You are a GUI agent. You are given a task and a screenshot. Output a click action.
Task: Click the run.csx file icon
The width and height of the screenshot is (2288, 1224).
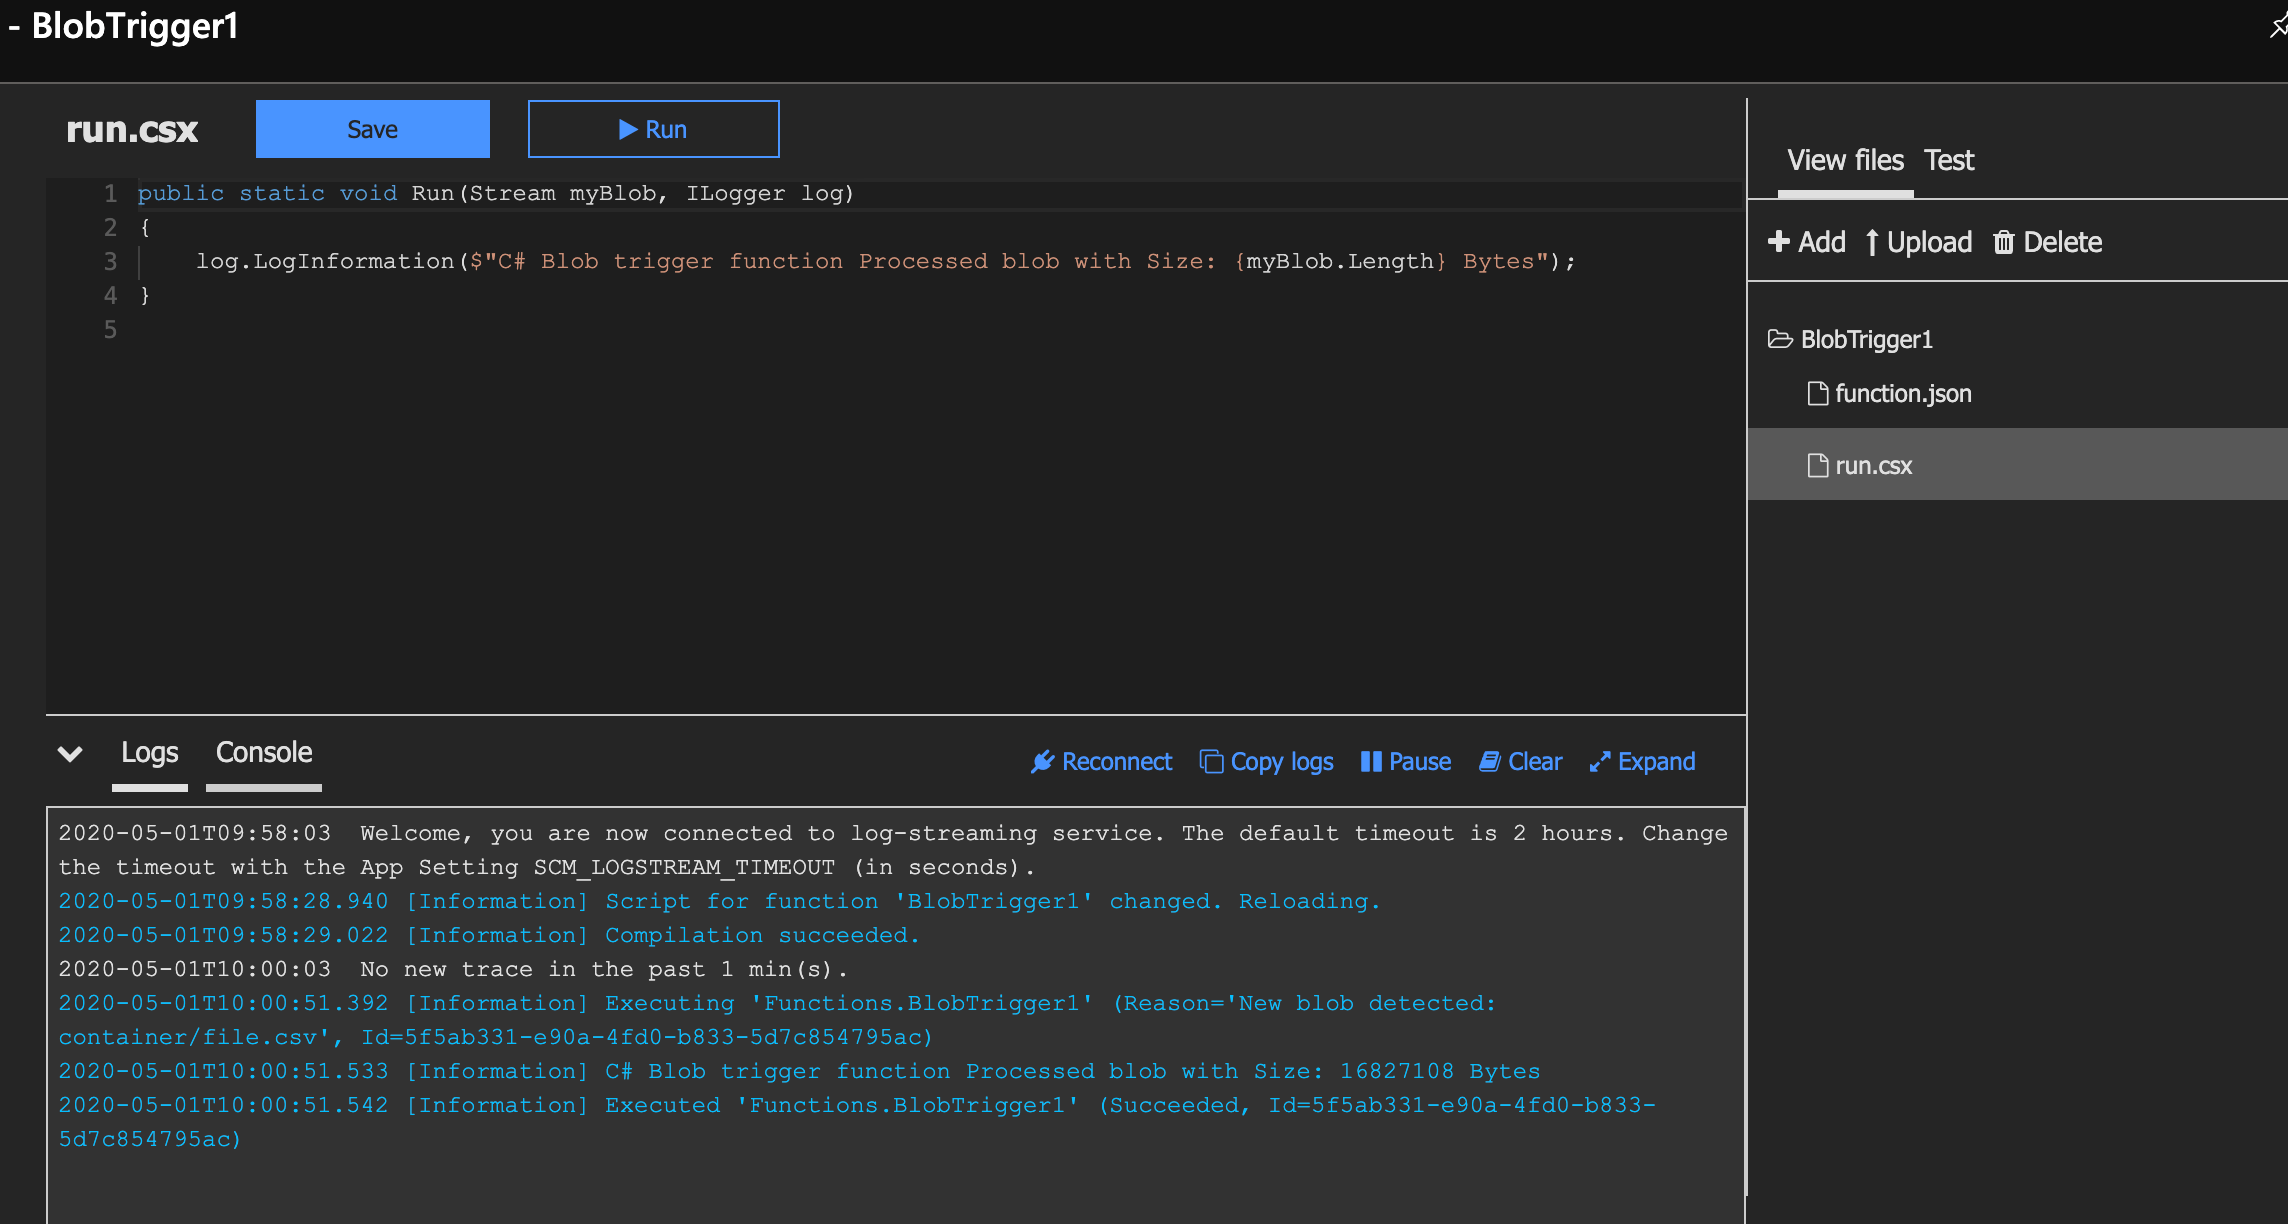pos(1818,465)
